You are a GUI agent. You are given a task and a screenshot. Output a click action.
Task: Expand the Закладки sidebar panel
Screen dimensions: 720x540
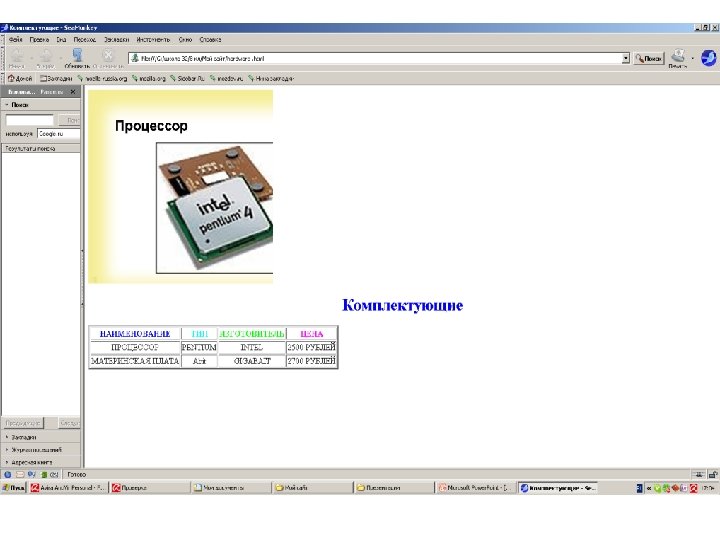[40, 437]
